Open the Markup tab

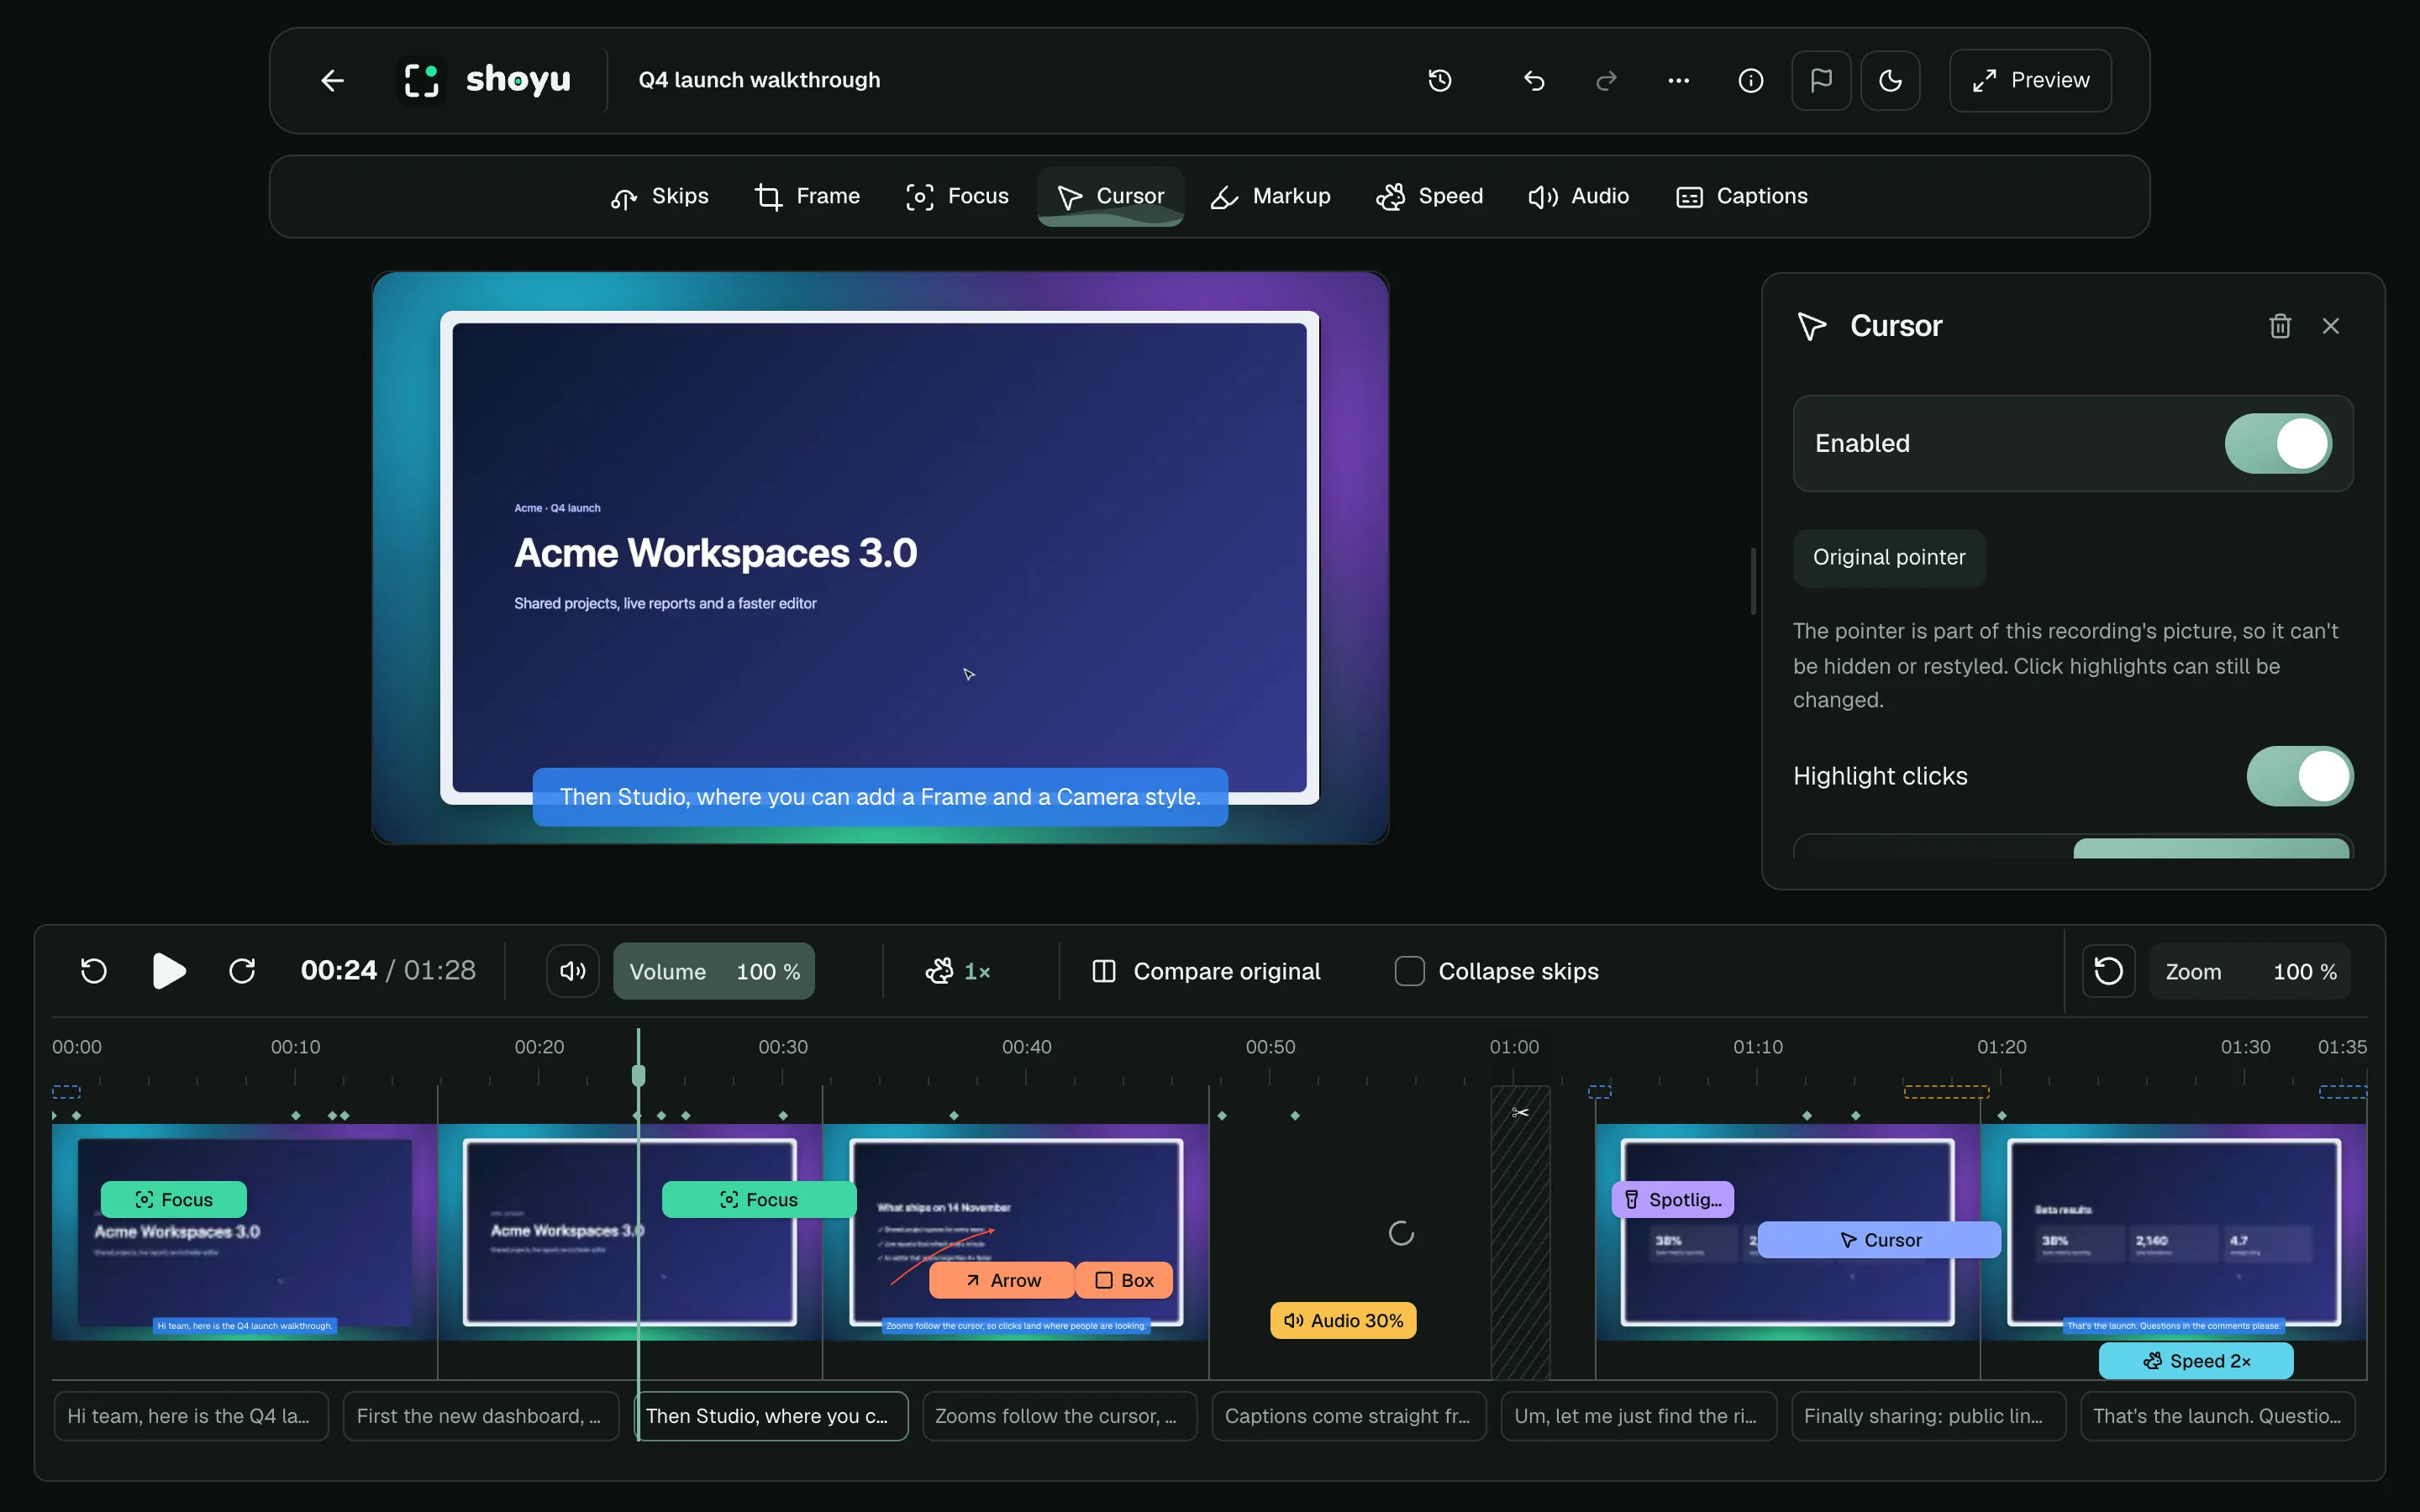tap(1271, 196)
